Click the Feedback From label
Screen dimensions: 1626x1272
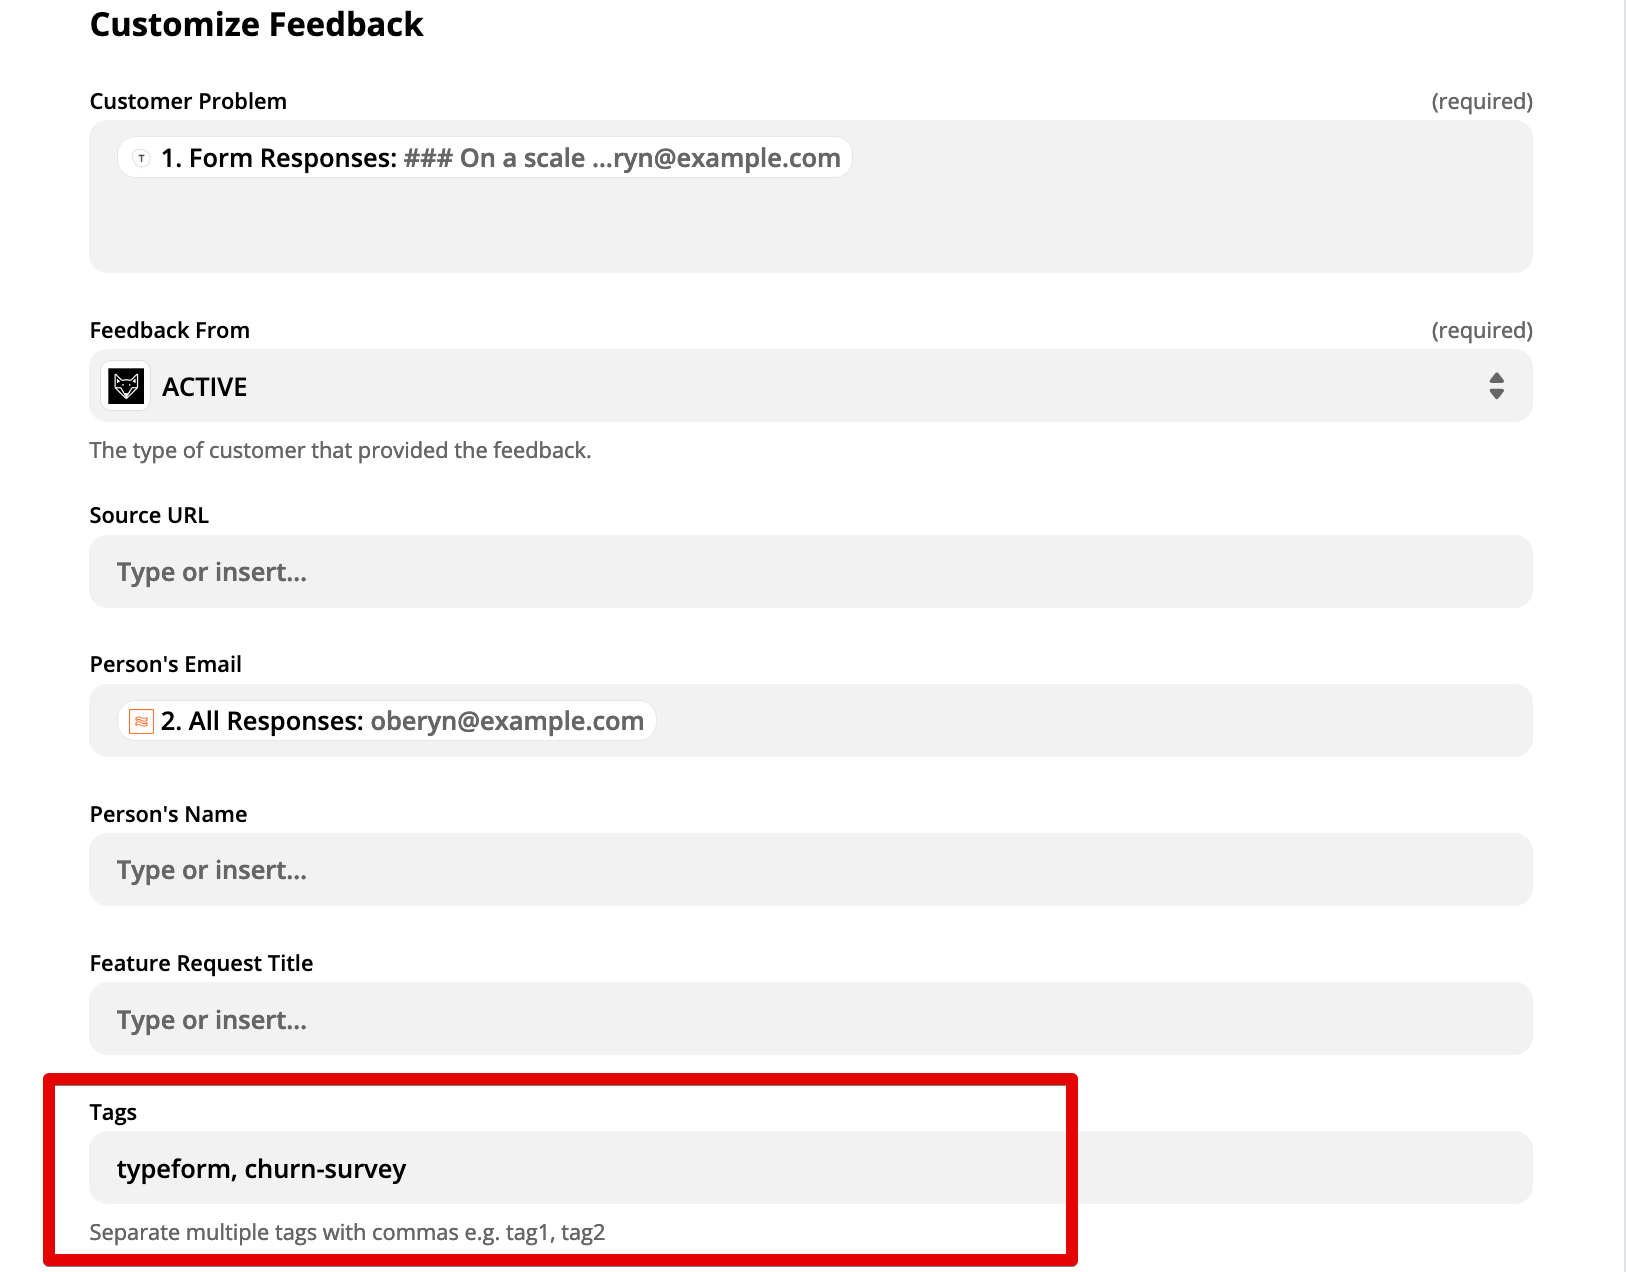click(170, 330)
